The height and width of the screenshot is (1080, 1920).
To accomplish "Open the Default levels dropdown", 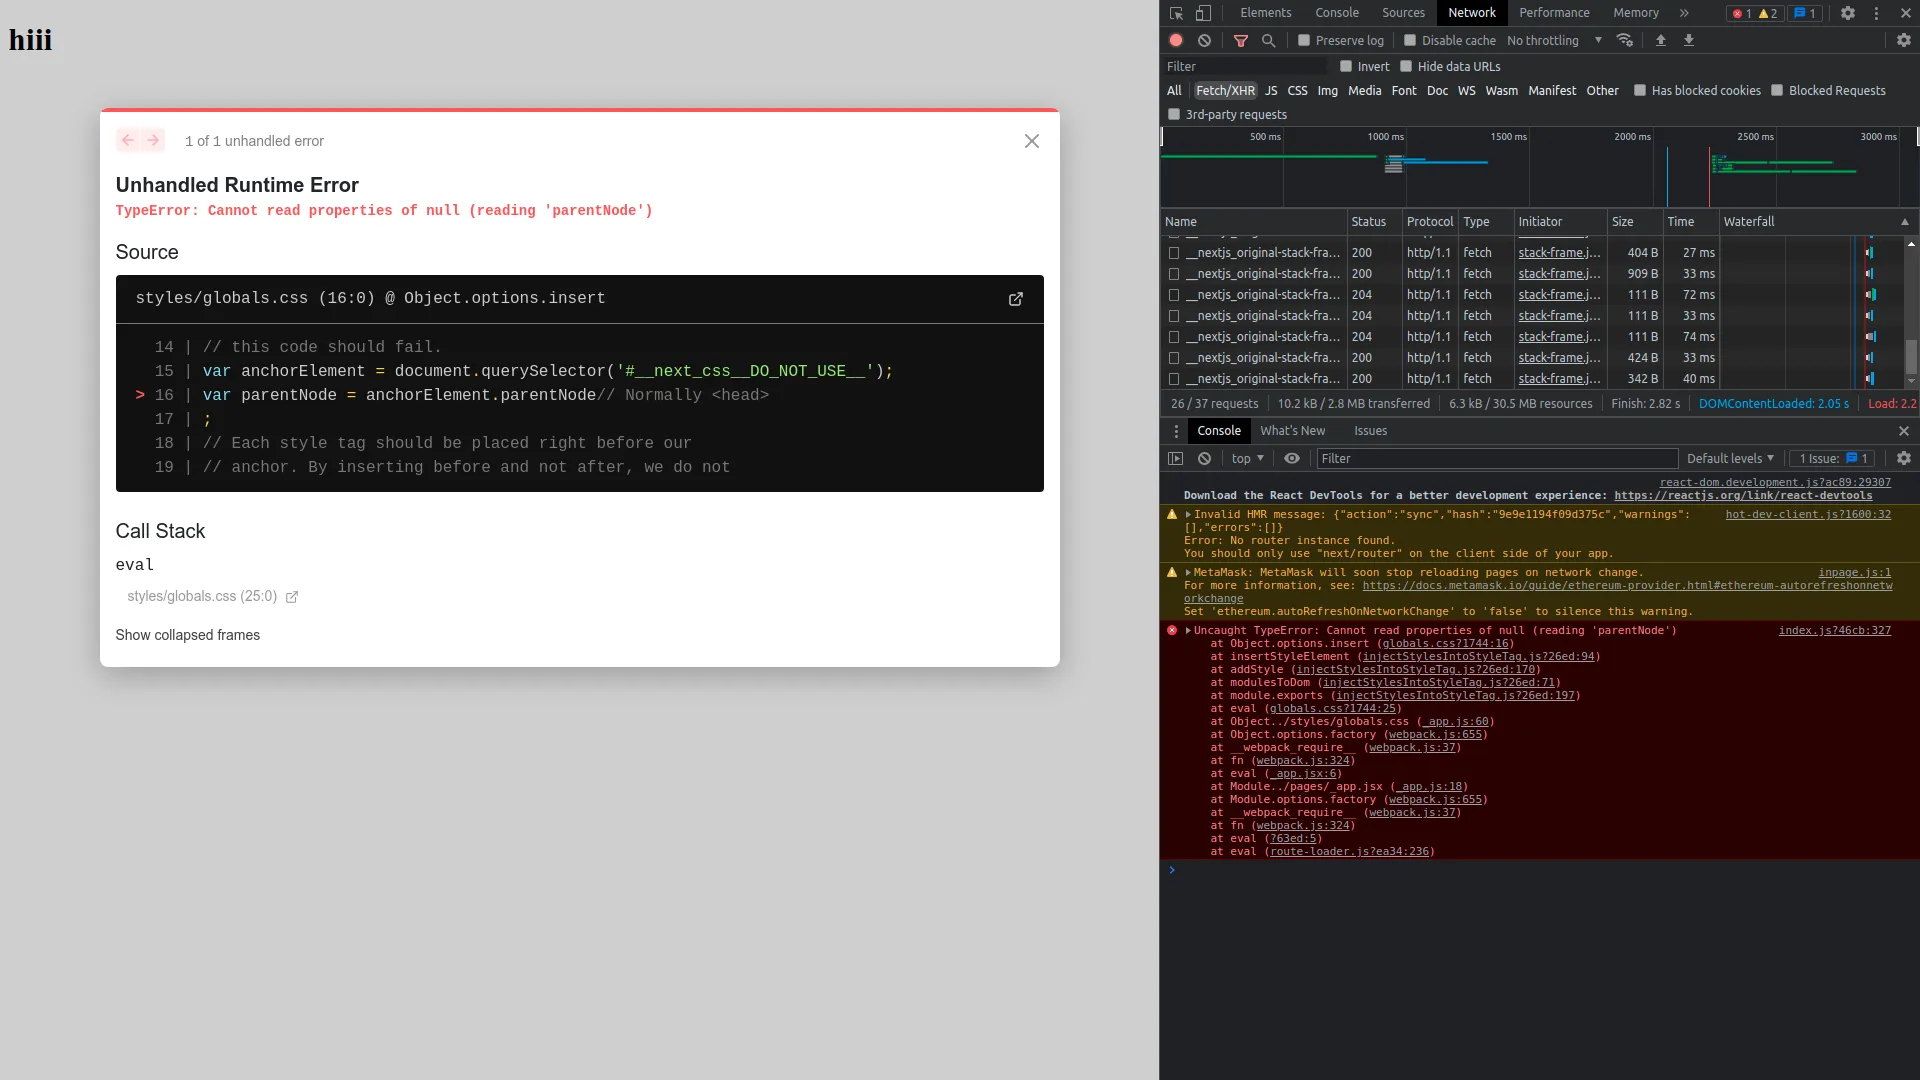I will pyautogui.click(x=1730, y=458).
